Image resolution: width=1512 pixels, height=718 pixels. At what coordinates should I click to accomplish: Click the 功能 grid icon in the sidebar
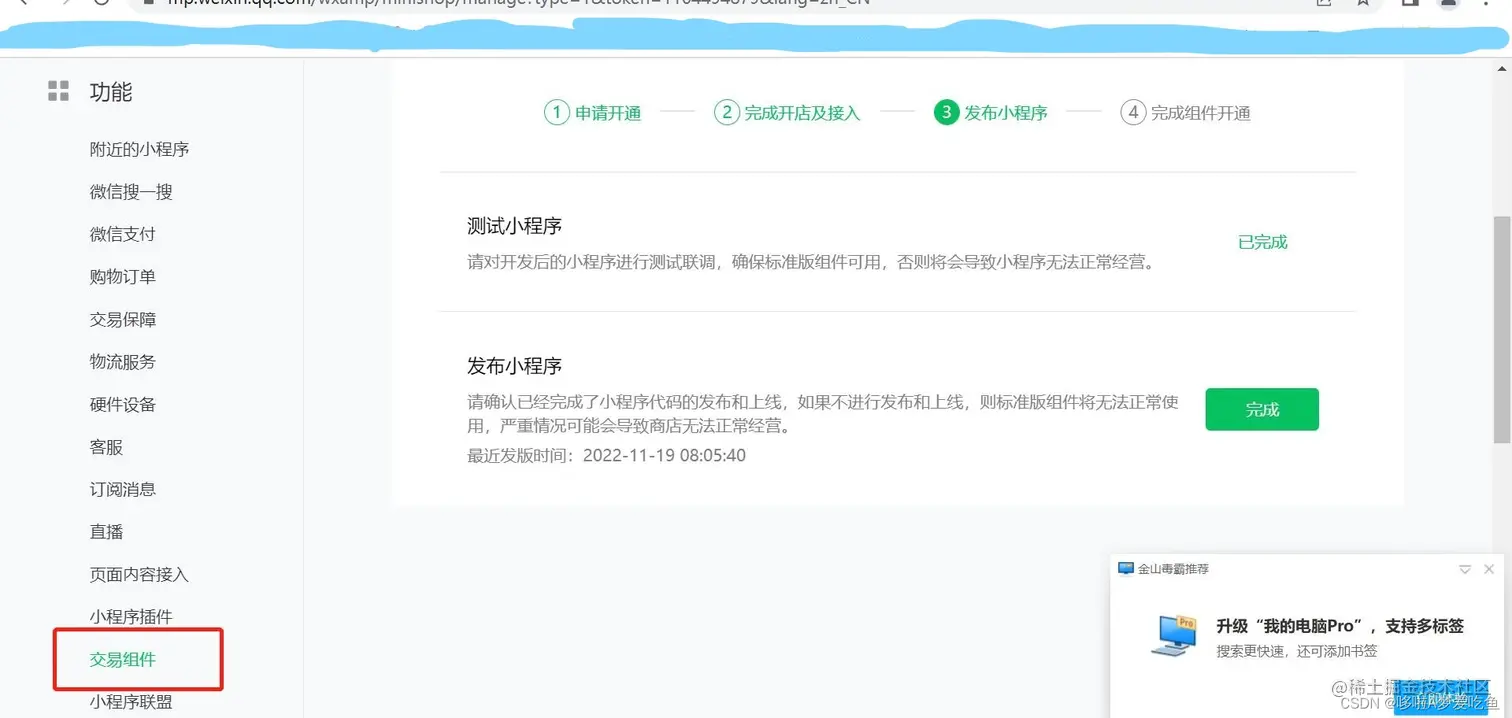point(57,92)
